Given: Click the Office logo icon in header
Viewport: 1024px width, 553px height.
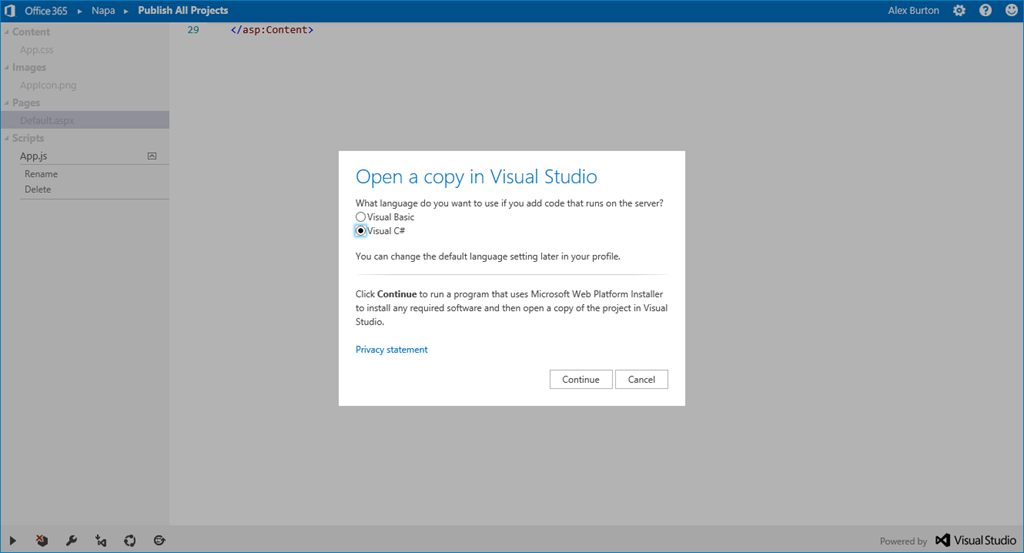Looking at the screenshot, I should coord(10,10).
